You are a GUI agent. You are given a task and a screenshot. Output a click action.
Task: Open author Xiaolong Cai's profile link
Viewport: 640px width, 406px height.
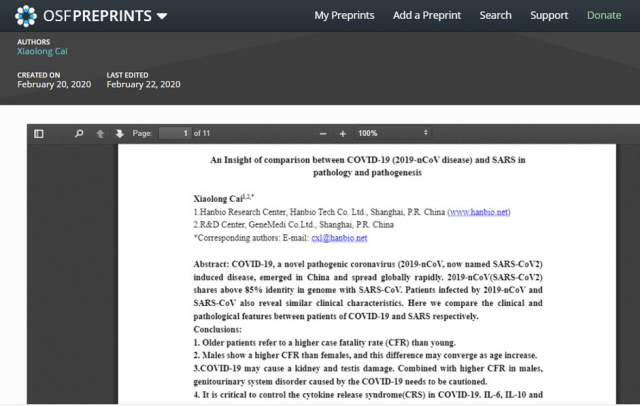coord(42,51)
